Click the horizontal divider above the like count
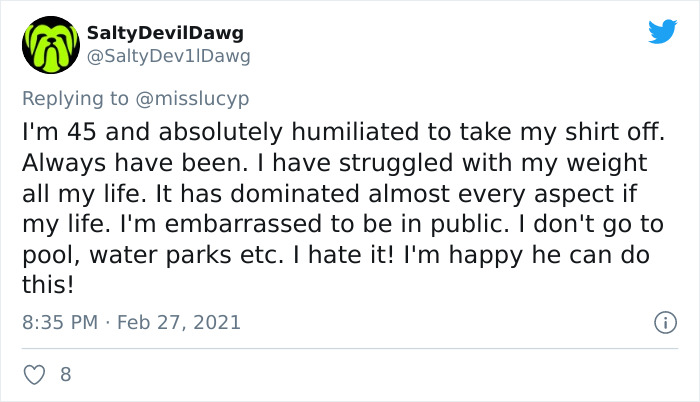Screen dimensions: 700x402 coord(349,349)
